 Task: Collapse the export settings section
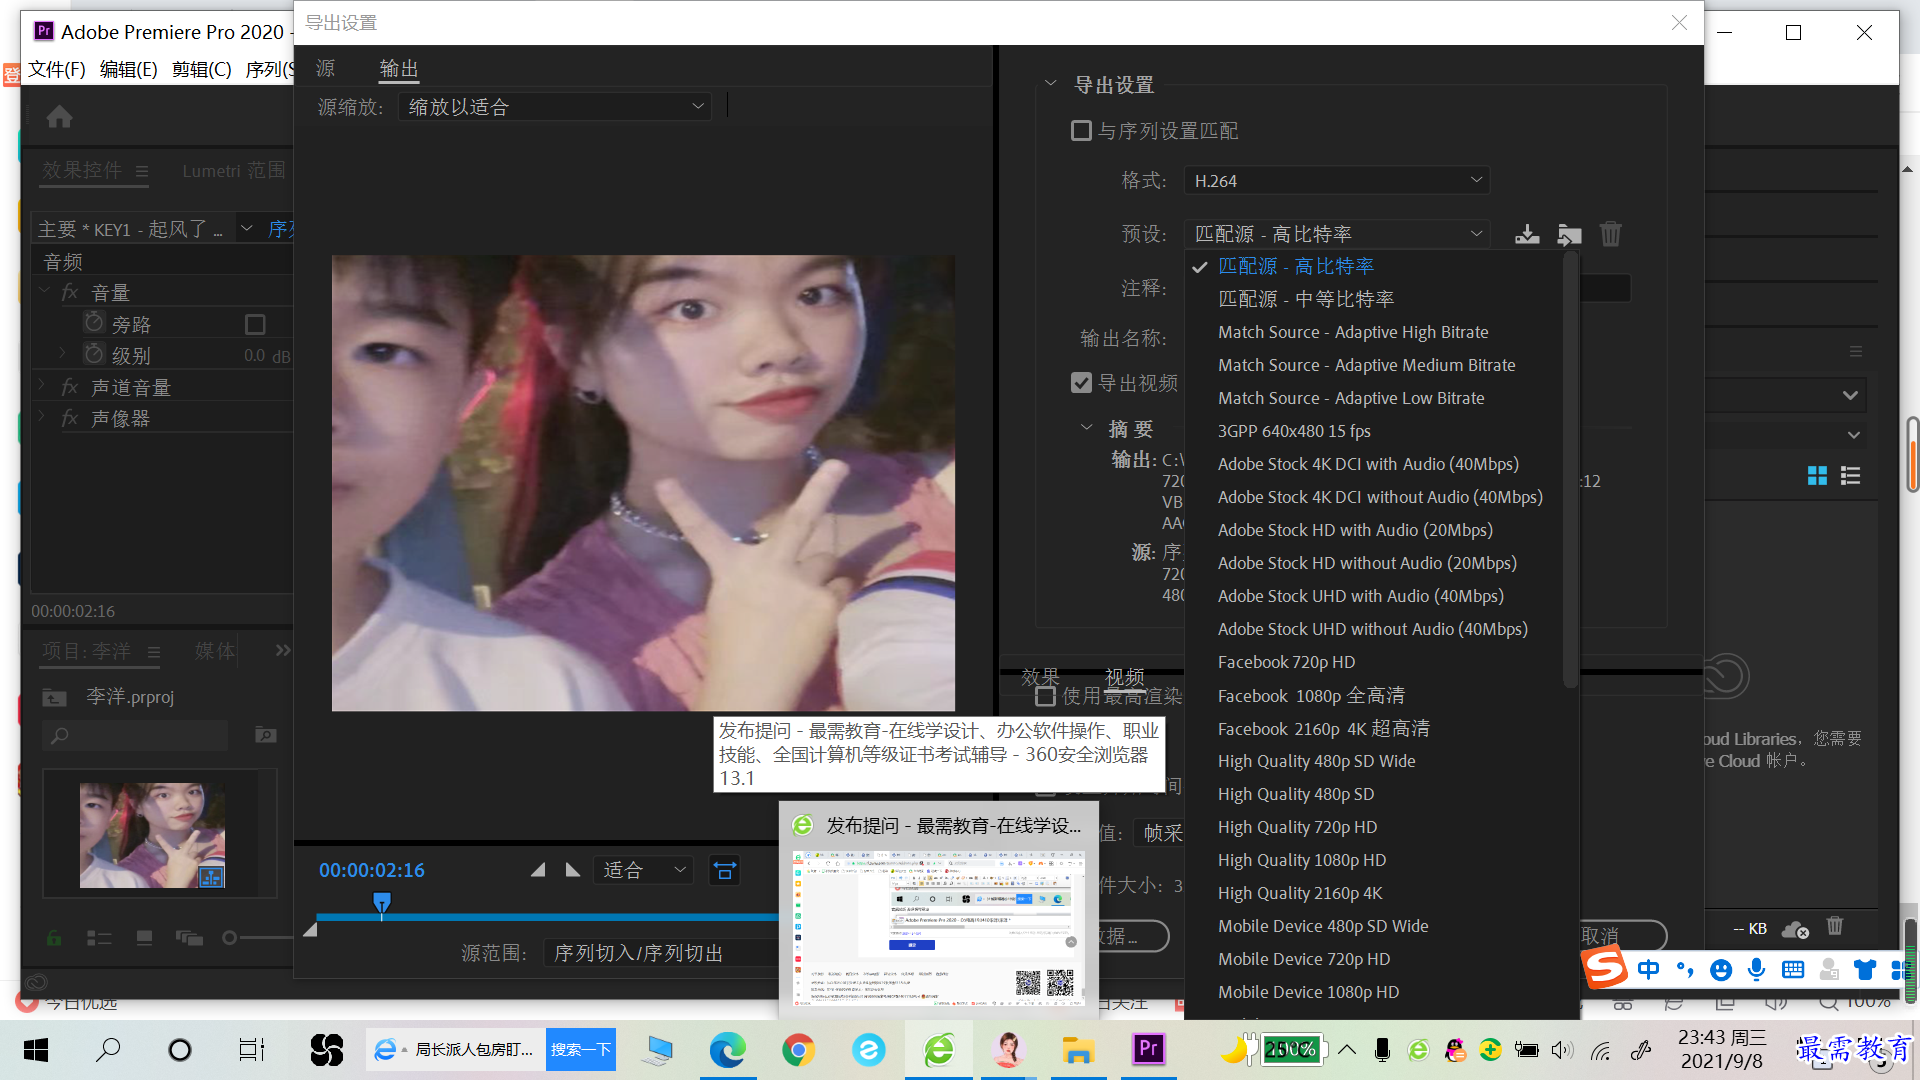[1050, 84]
